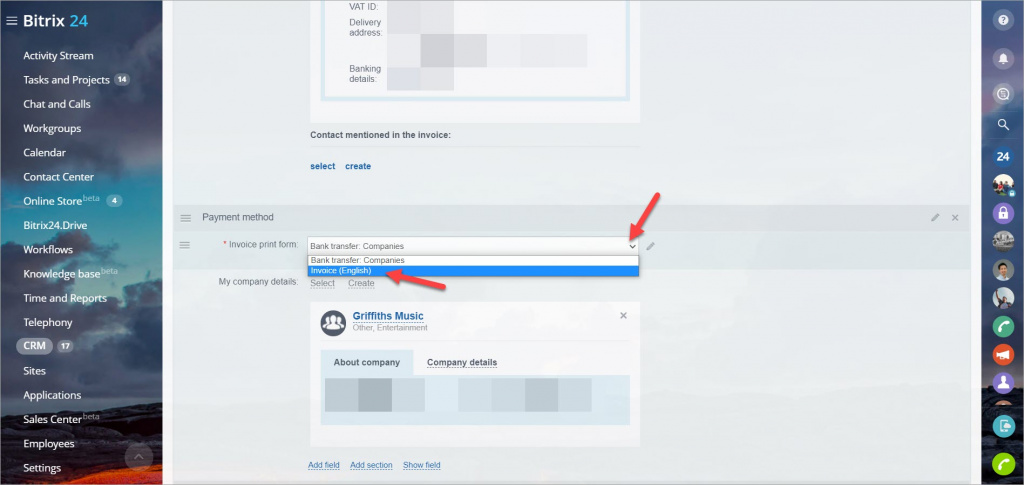This screenshot has width=1024, height=485.
Task: Click the Bitrix 24 logo
Action: pos(56,21)
